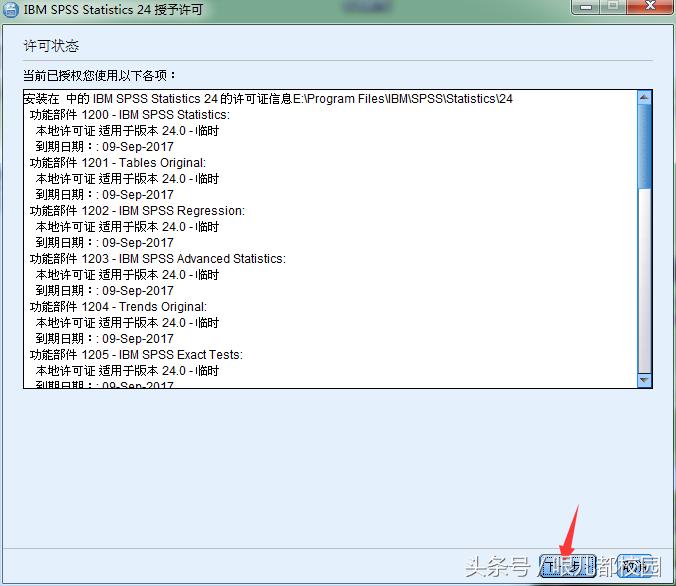Viewport: 676px width, 586px height.
Task: Click the SPSS application icon in title bar
Action: click(10, 9)
